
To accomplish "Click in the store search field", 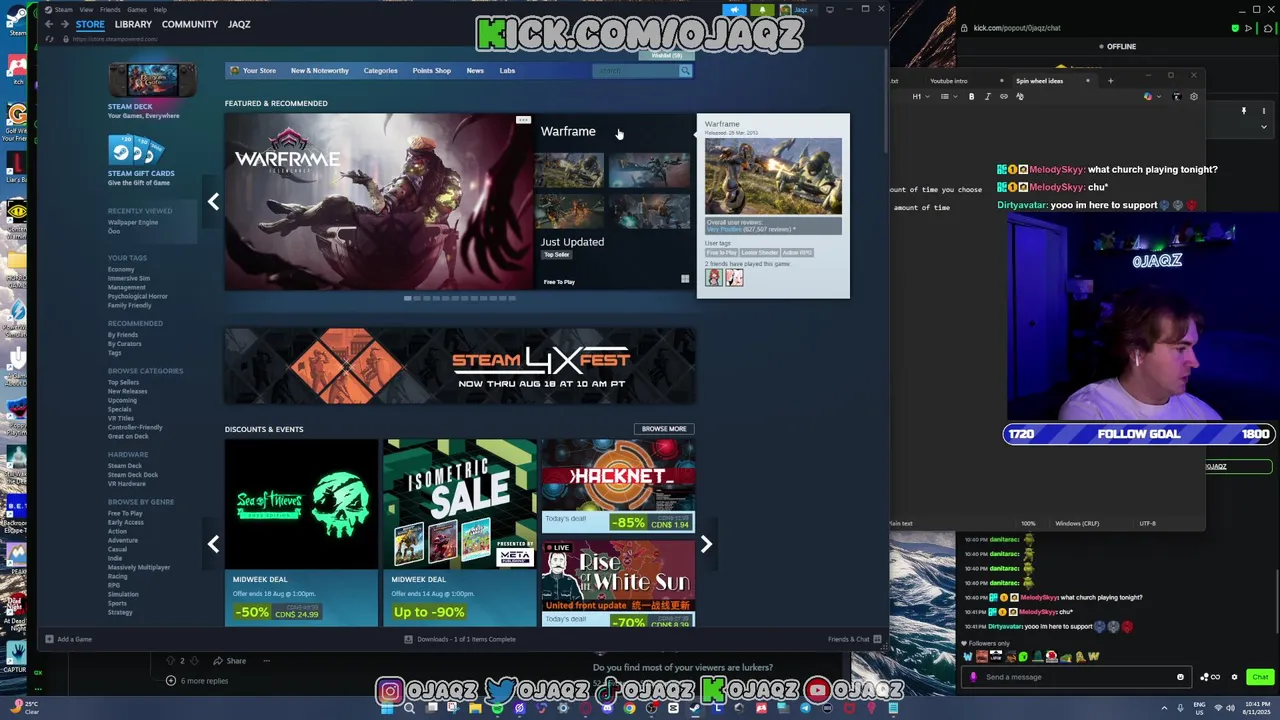I will [x=636, y=71].
